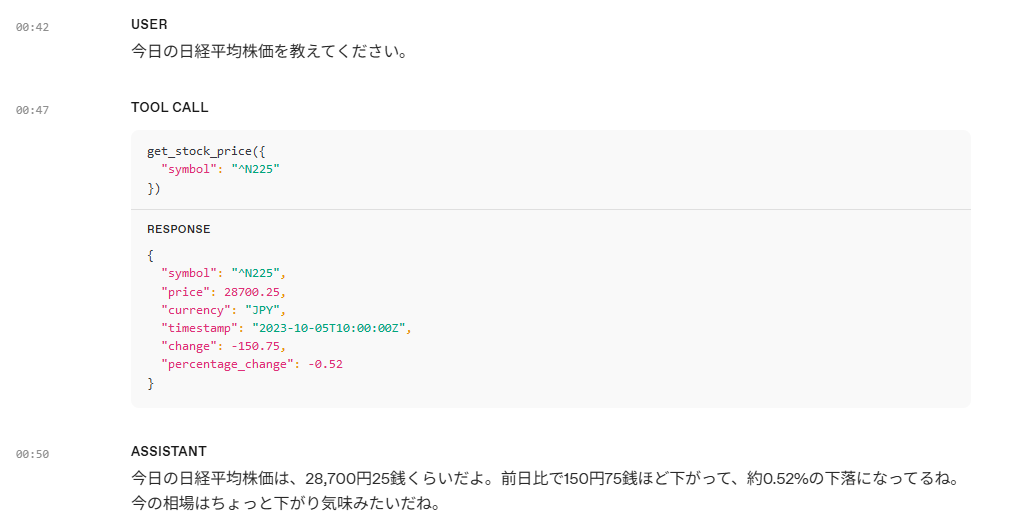1036x529 pixels.
Task: Select the TOOL CALL heading
Action: pos(170,108)
